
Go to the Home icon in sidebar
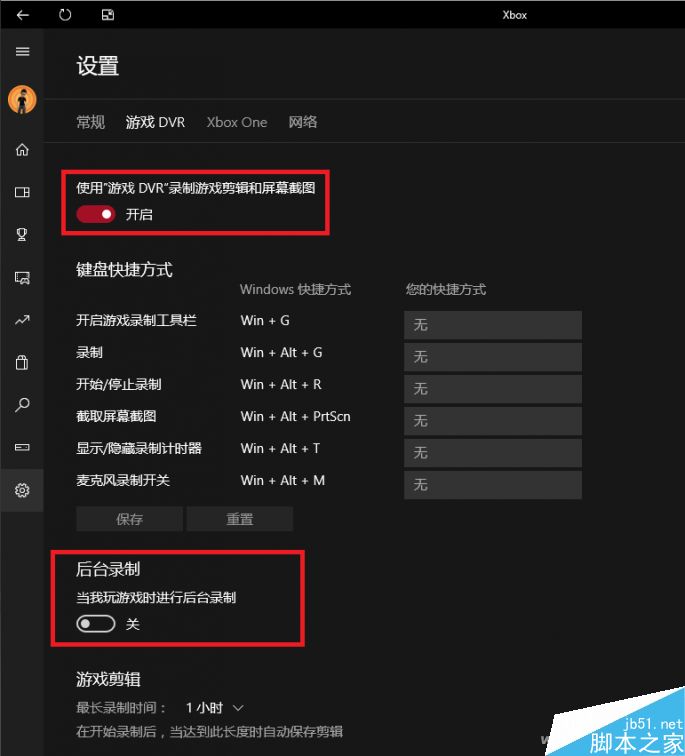tap(22, 150)
